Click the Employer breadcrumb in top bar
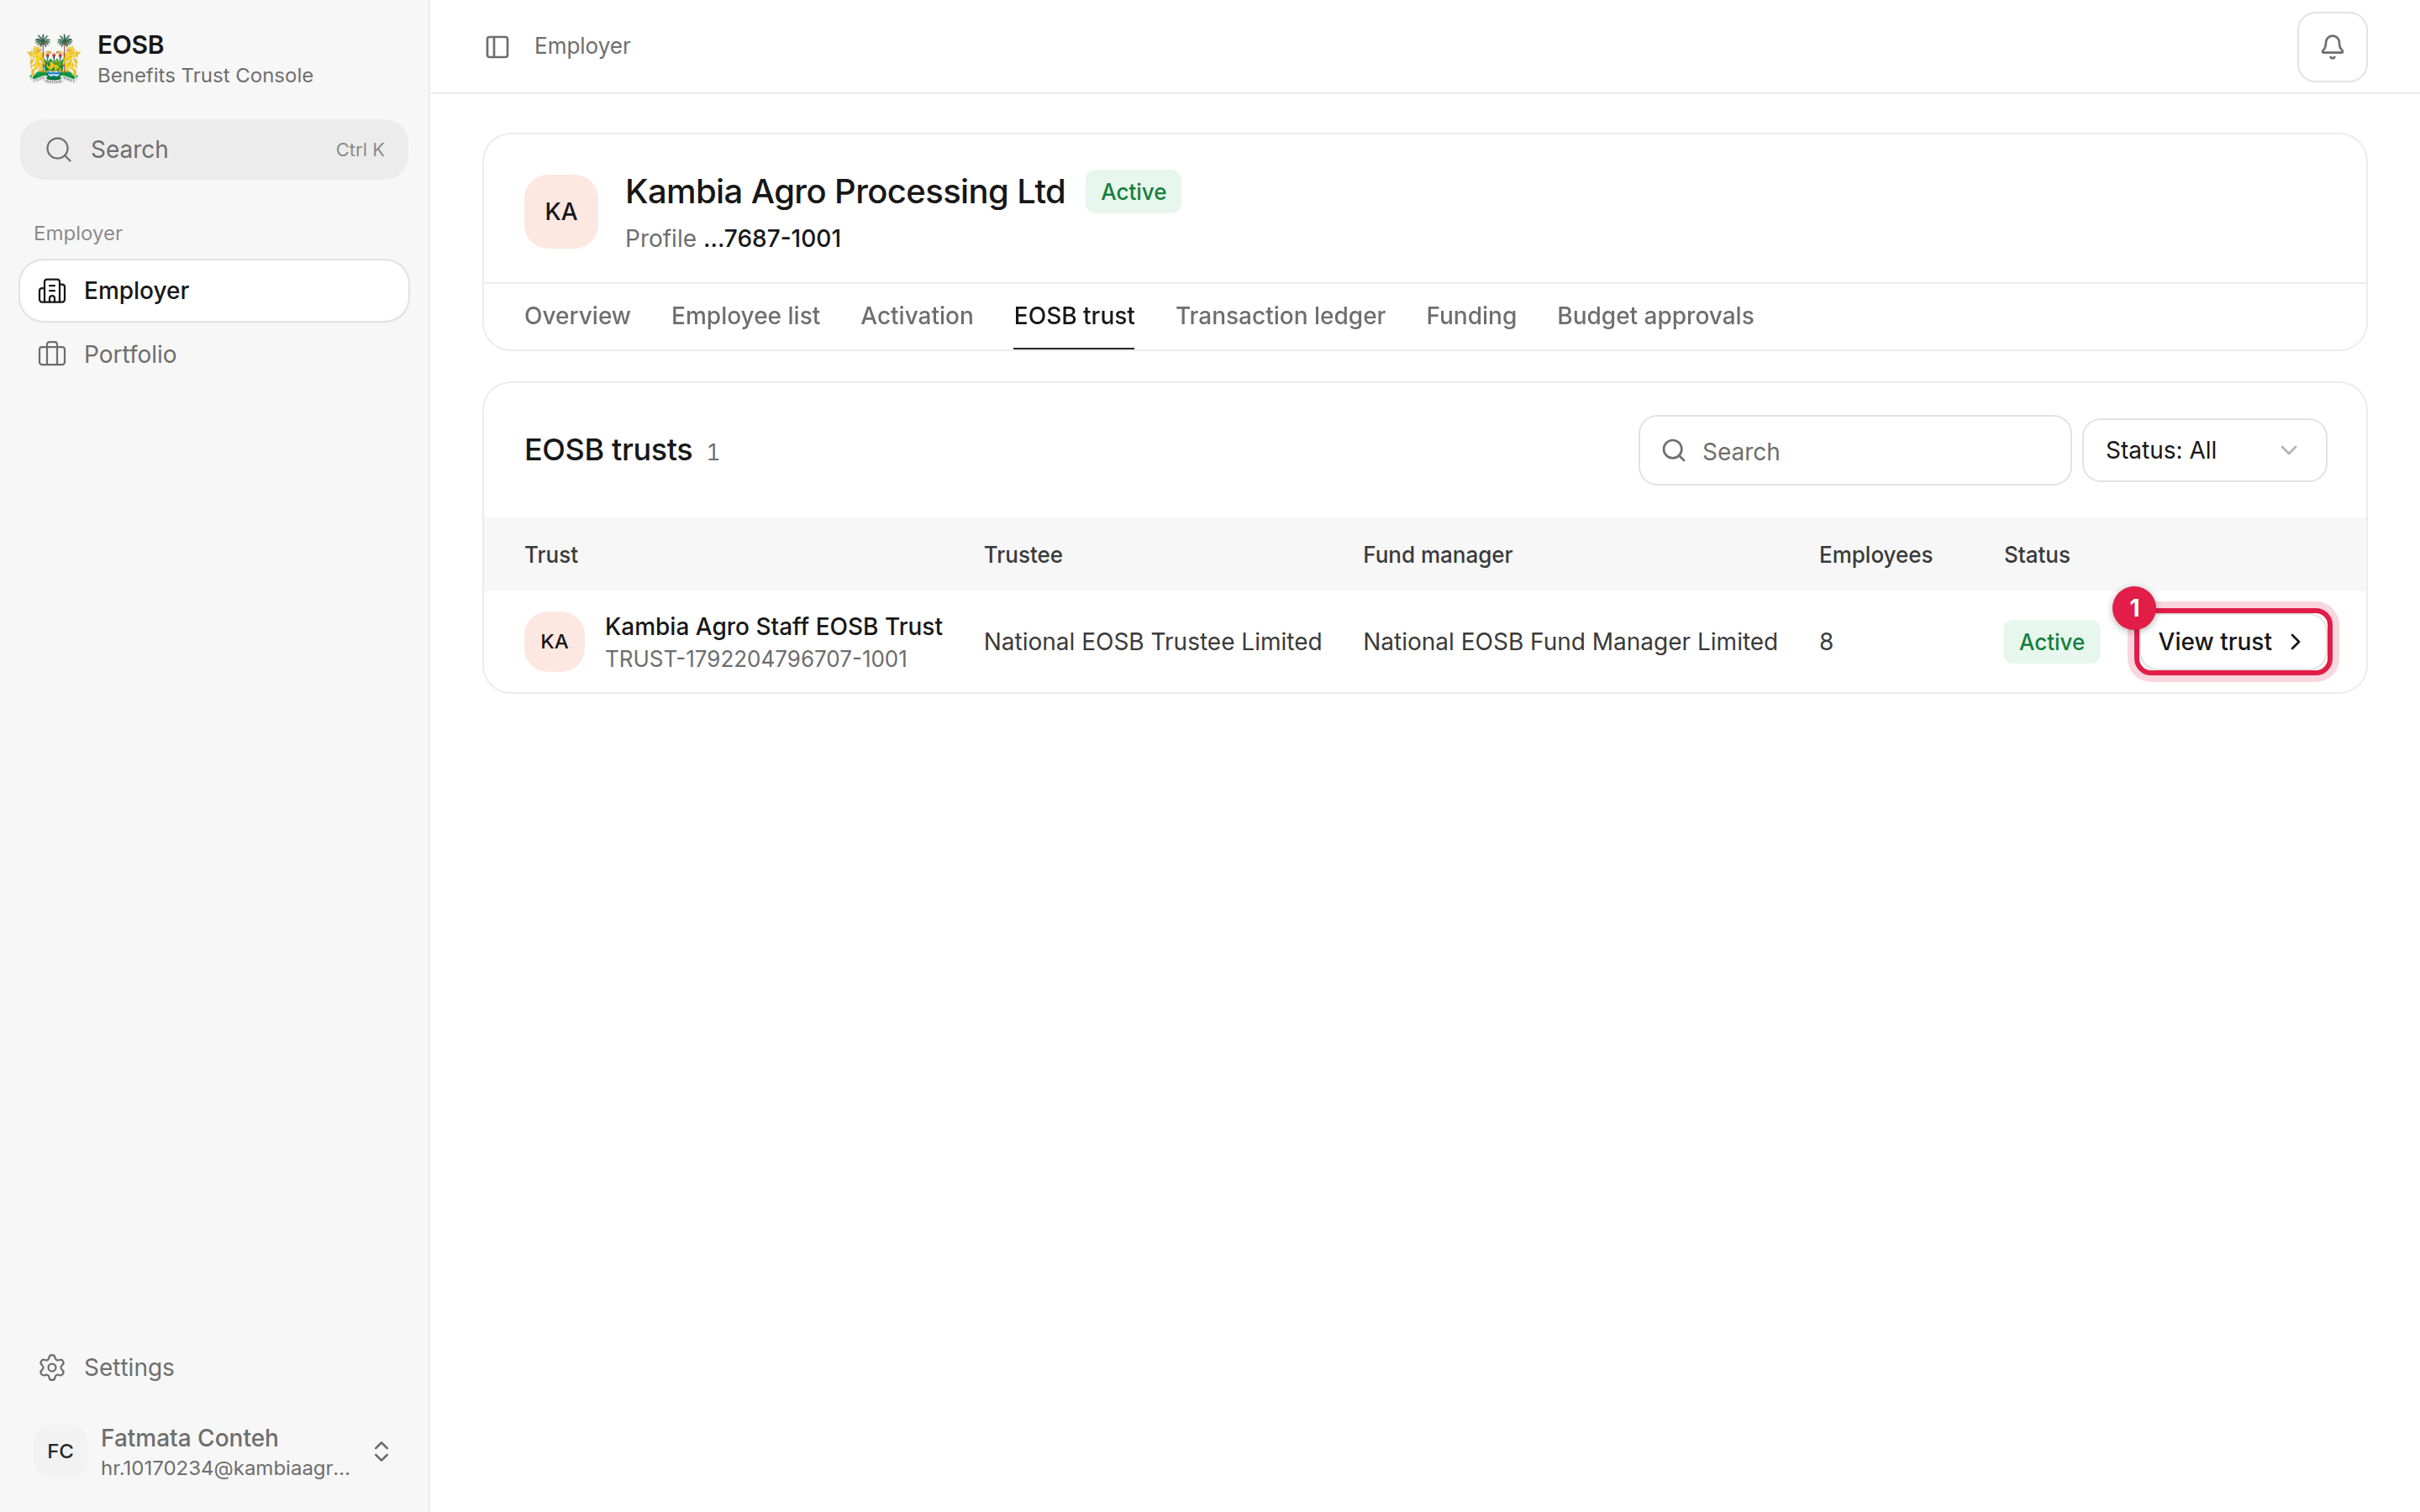This screenshot has width=2420, height=1512. (582, 47)
